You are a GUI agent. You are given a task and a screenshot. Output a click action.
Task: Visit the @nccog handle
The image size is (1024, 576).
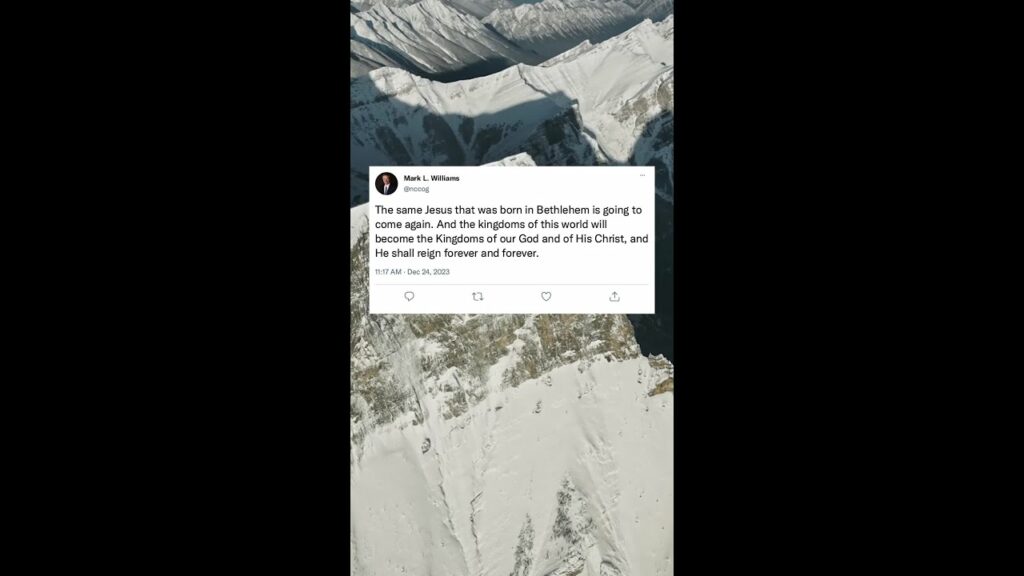pyautogui.click(x=416, y=189)
